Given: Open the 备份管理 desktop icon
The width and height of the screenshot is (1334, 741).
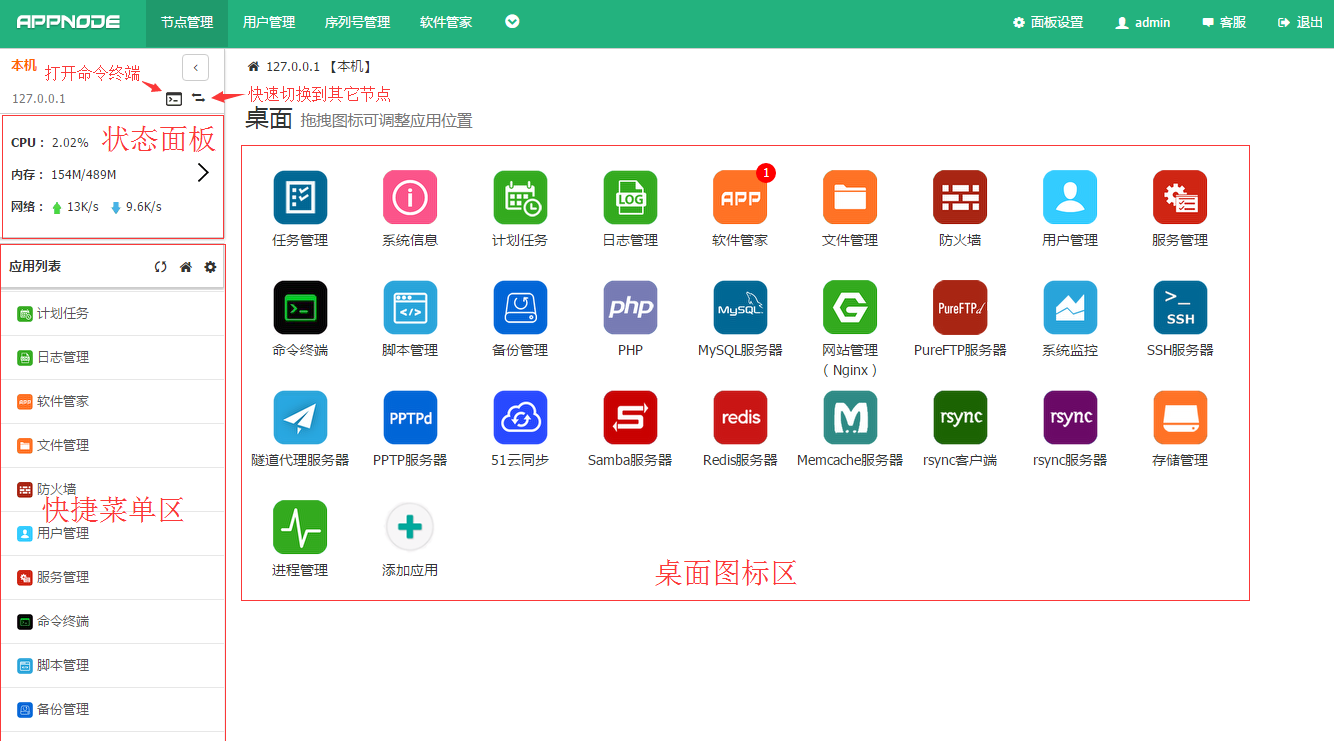Looking at the screenshot, I should (520, 307).
